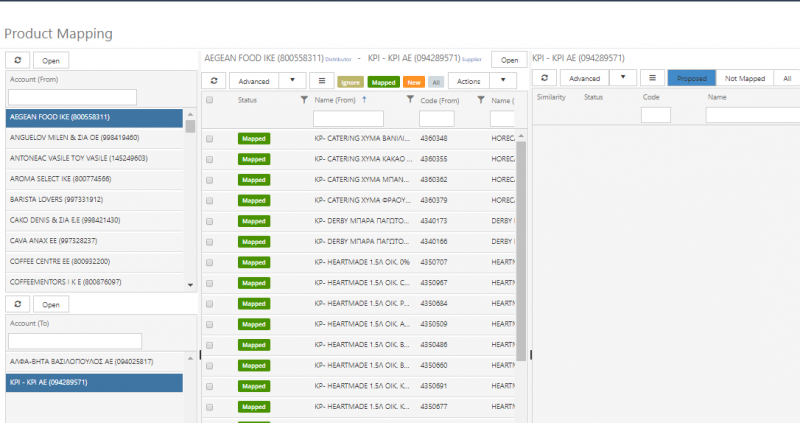Viewport: 800px width, 423px height.
Task: Filter the Name (From) column
Action: [410, 99]
